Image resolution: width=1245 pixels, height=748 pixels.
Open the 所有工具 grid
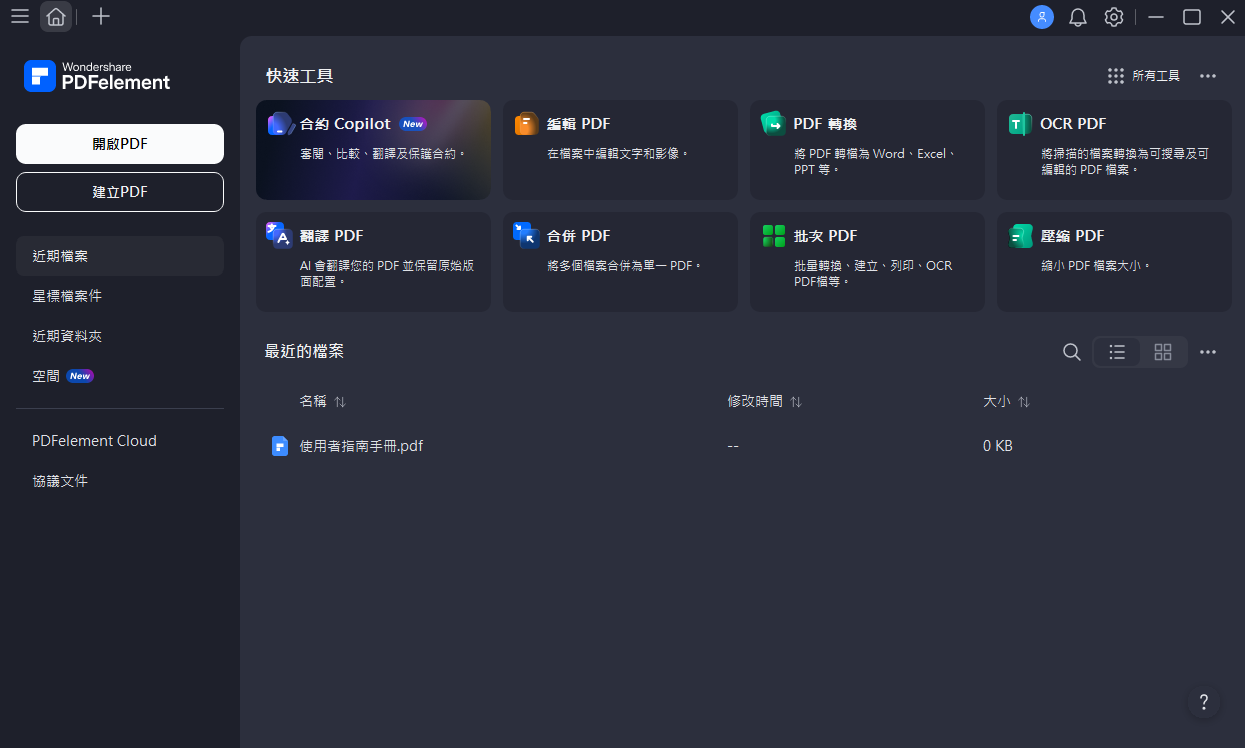coord(1144,76)
